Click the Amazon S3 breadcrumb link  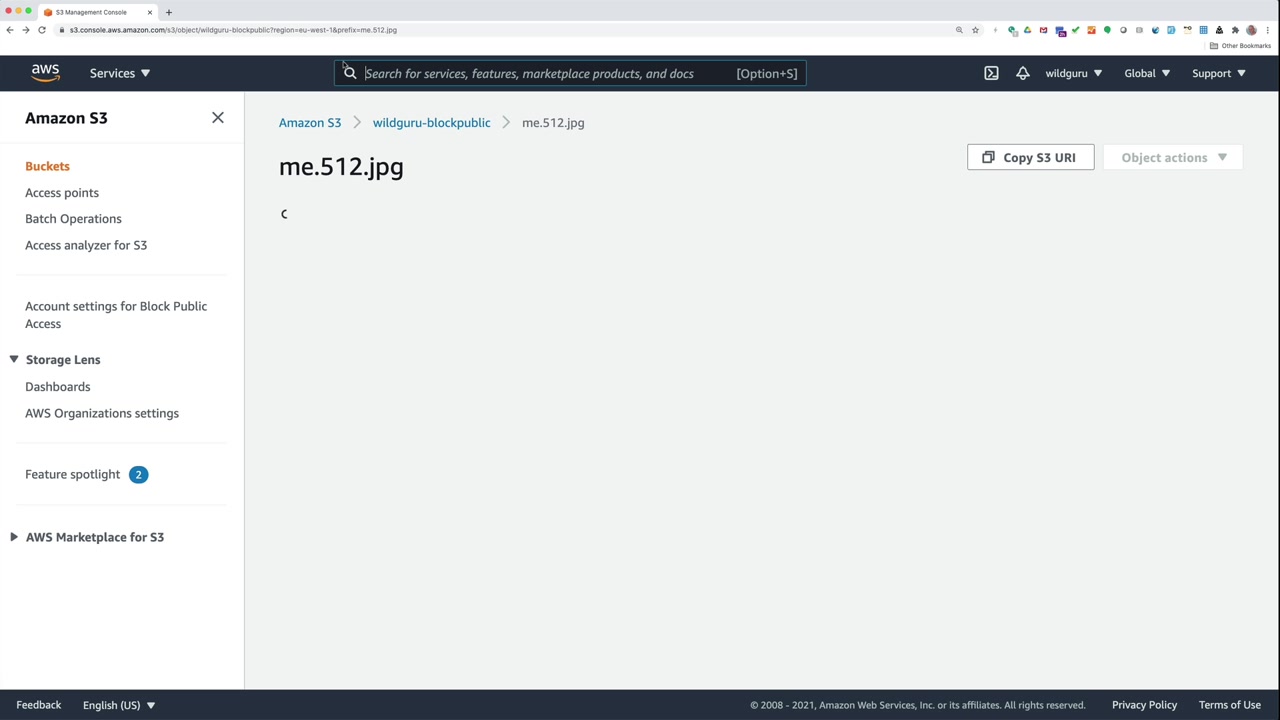pyautogui.click(x=310, y=122)
